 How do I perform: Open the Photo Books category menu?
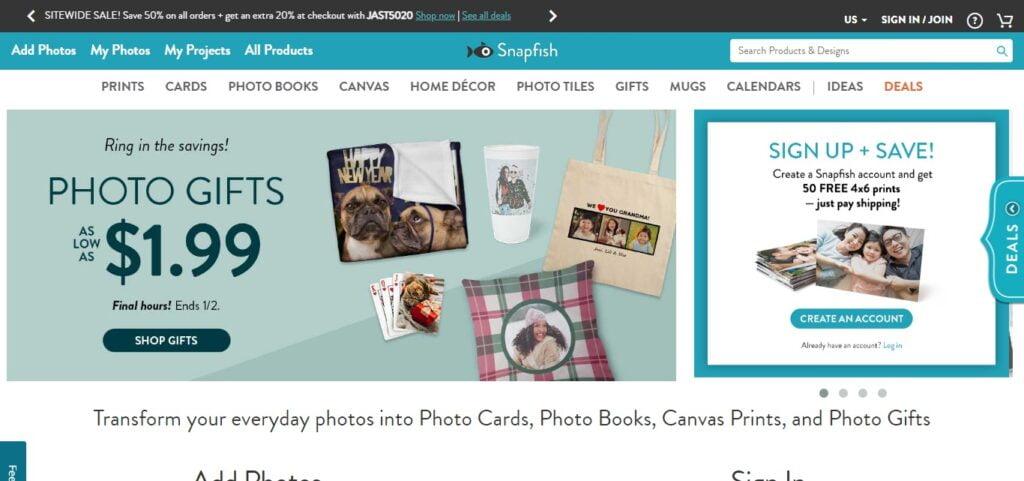[x=273, y=86]
